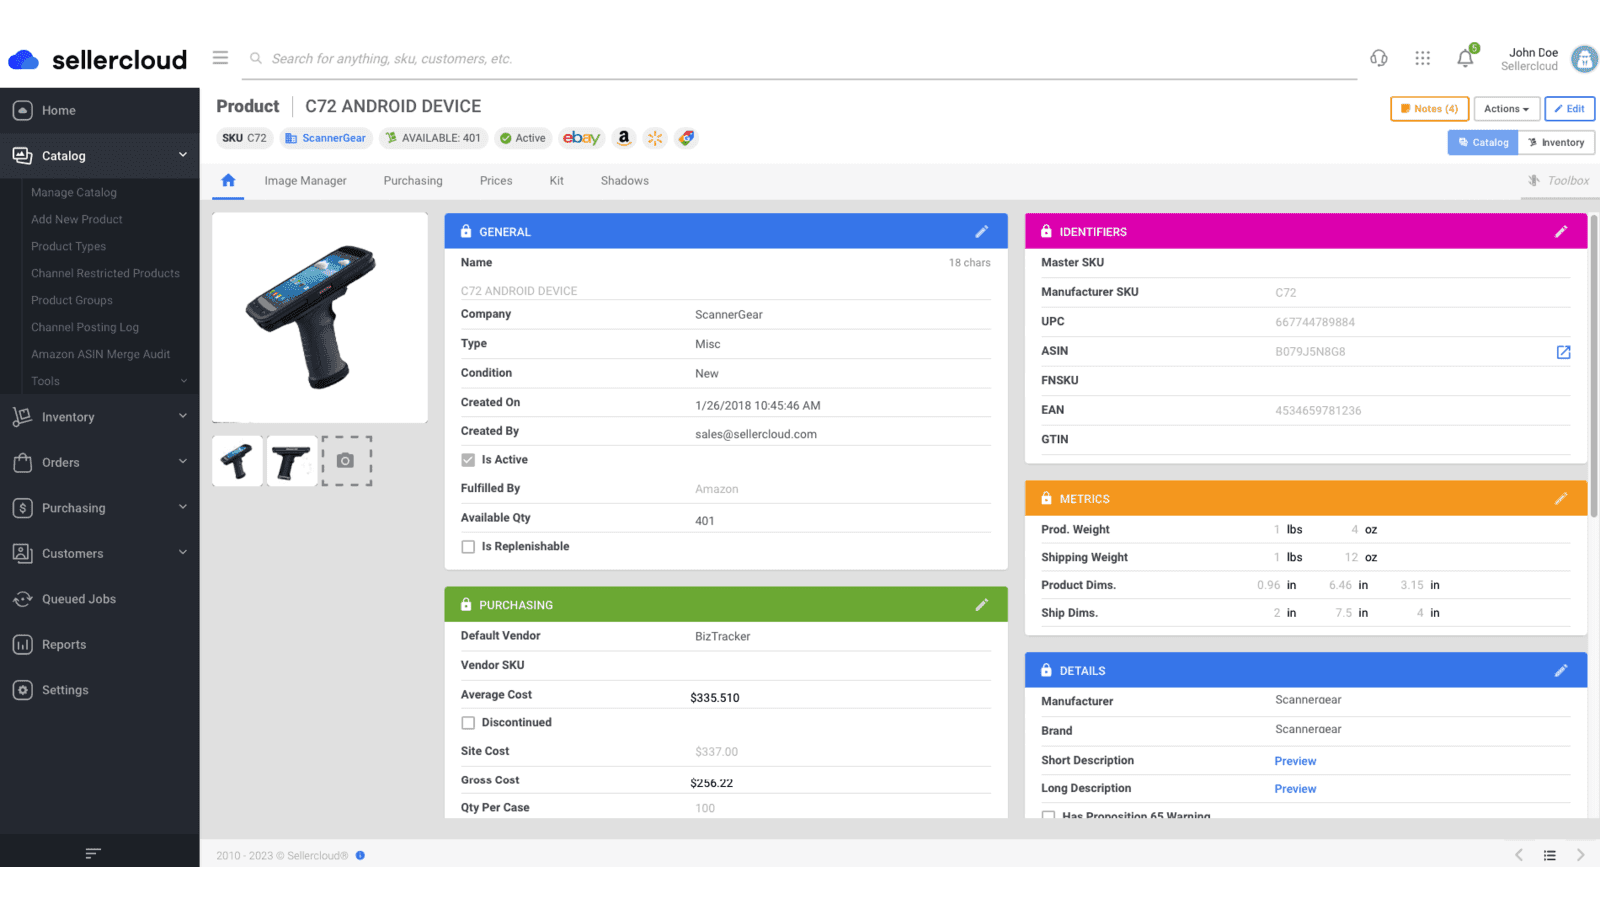
Task: Open the apps grid menu
Action: 1422,58
